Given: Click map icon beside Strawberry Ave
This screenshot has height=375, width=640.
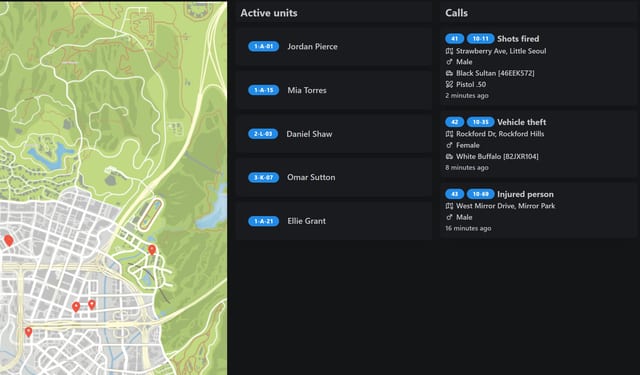Looking at the screenshot, I should pos(449,51).
